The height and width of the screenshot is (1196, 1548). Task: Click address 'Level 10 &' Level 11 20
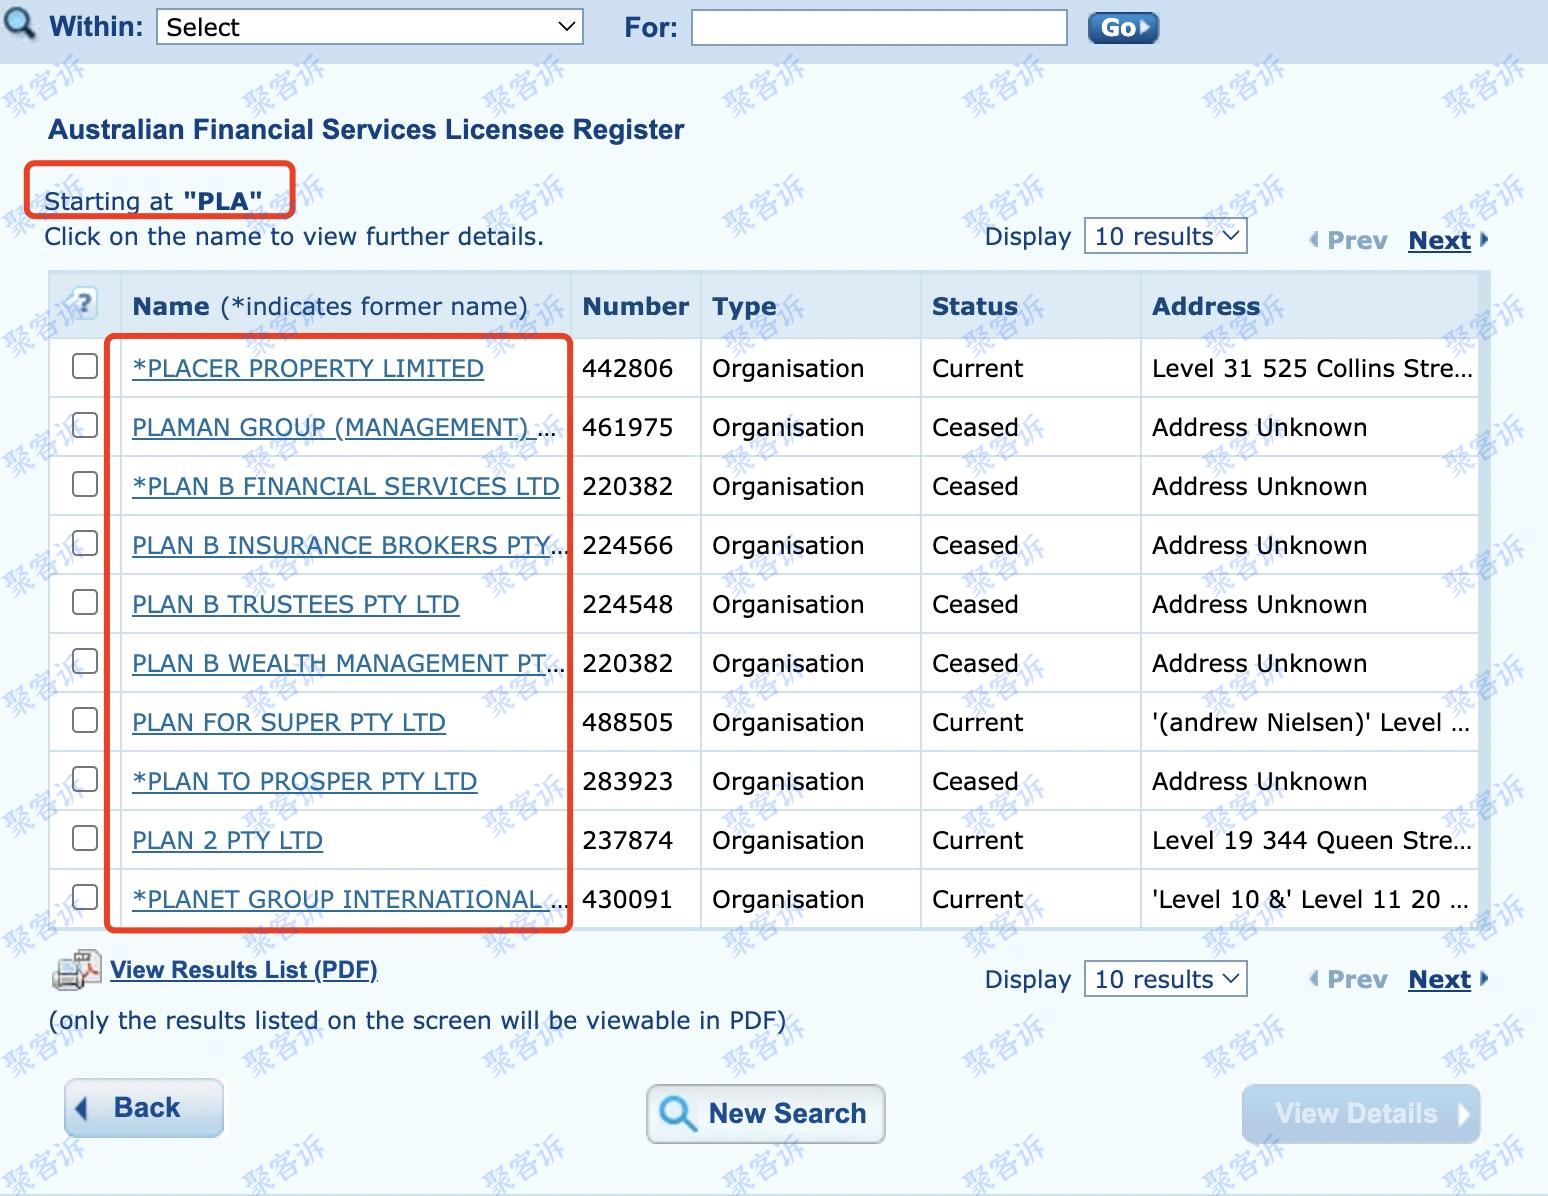1310,899
